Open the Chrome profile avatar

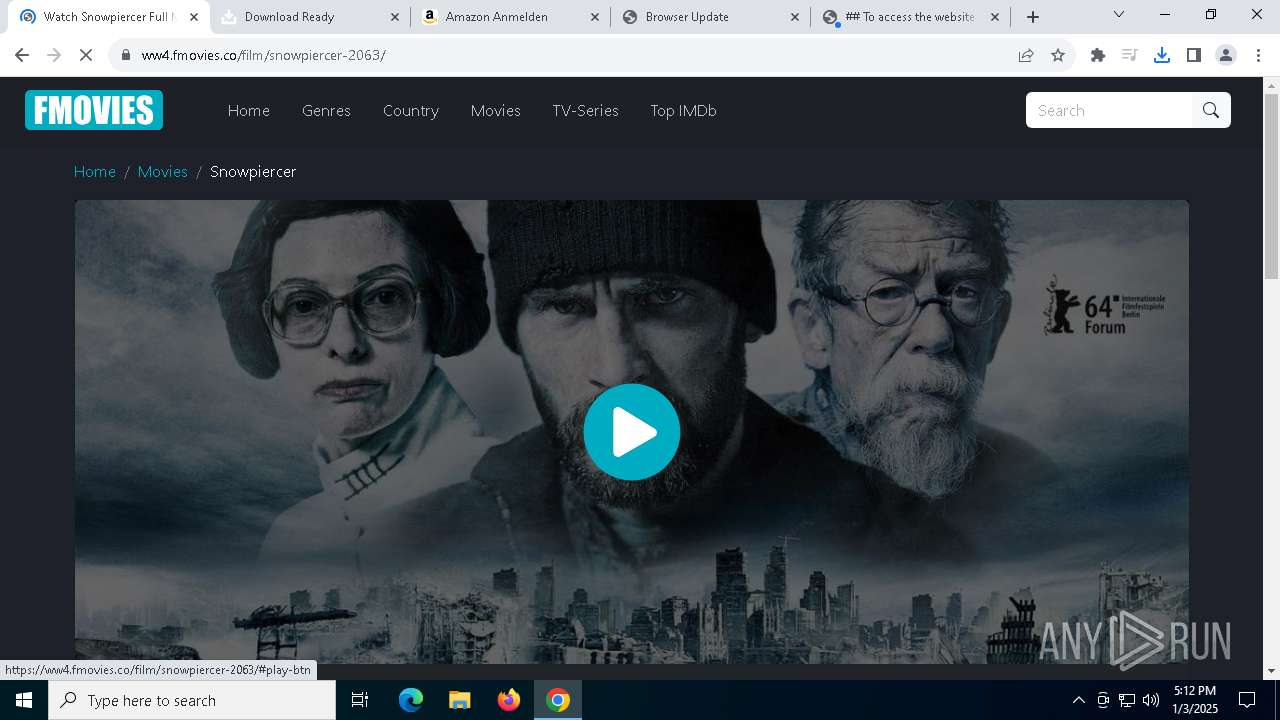tap(1226, 55)
